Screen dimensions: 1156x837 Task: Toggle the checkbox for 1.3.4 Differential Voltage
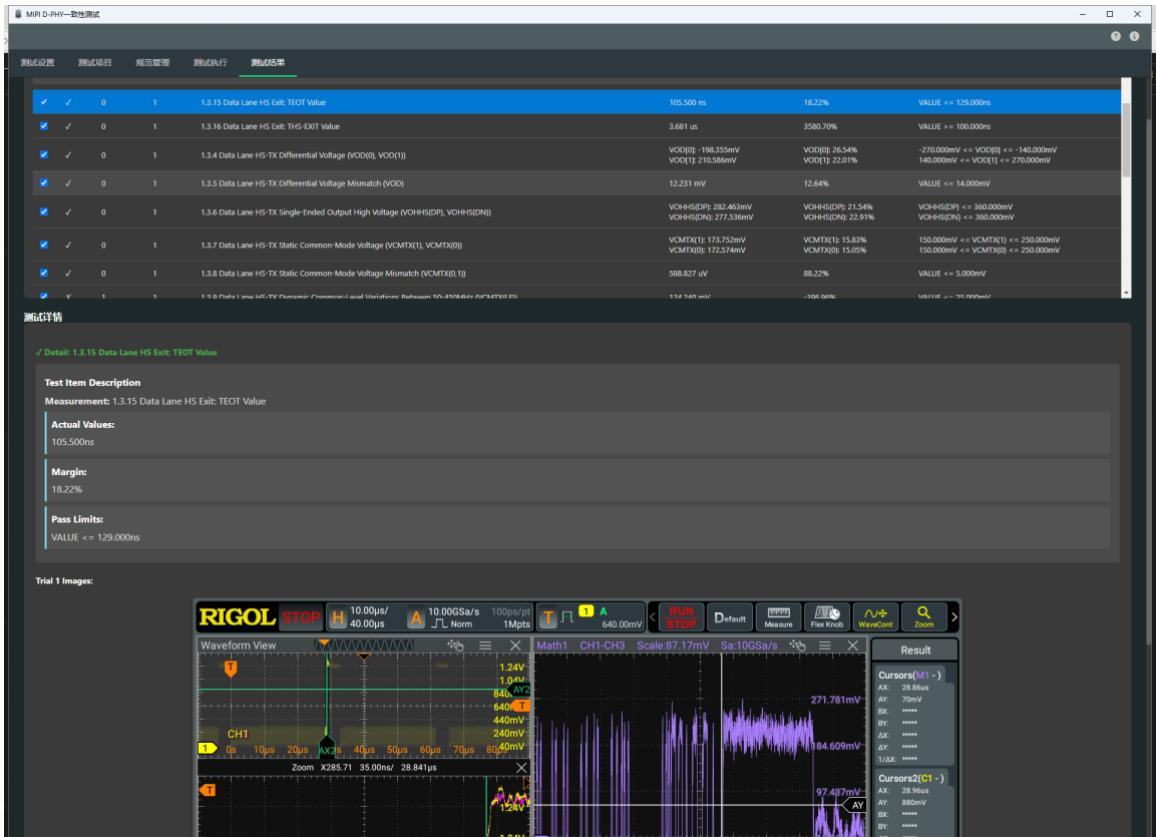(x=44, y=155)
